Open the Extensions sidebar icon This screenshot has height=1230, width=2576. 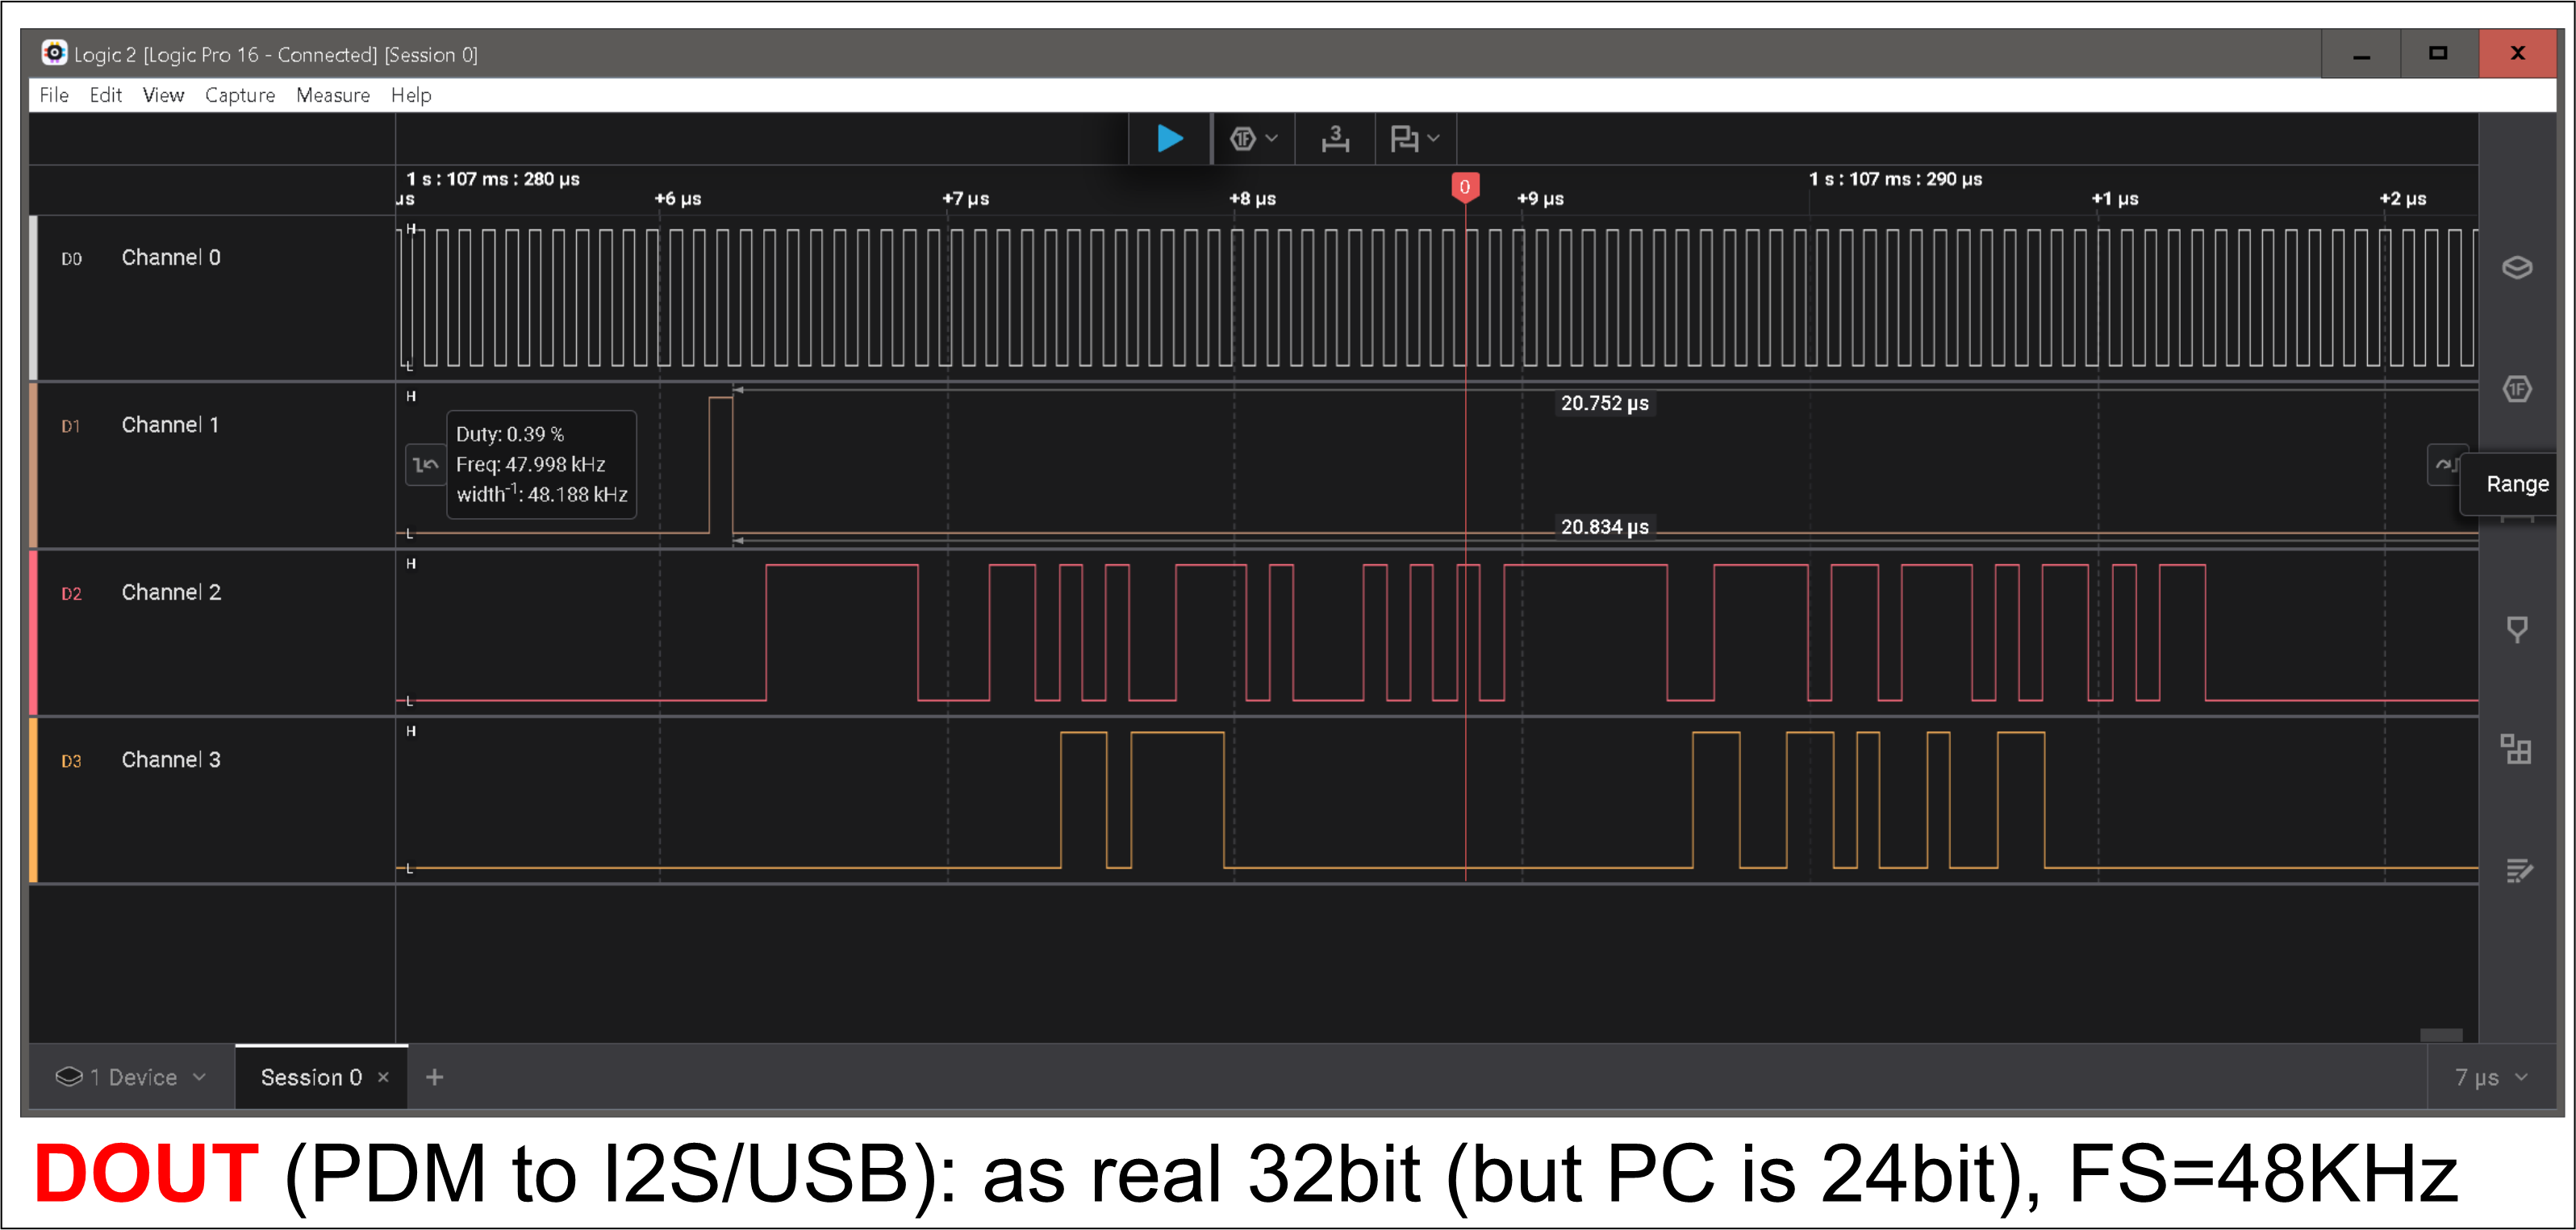[x=2516, y=749]
